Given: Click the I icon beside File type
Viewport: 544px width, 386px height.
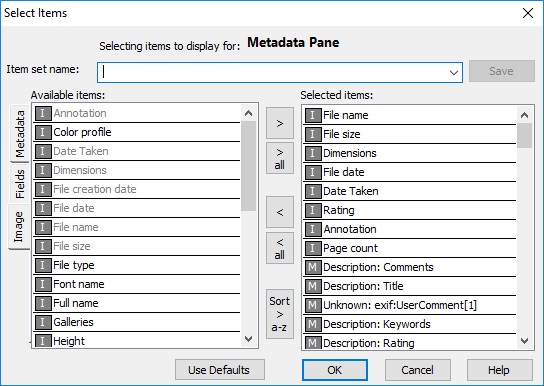Looking at the screenshot, I should (x=43, y=265).
